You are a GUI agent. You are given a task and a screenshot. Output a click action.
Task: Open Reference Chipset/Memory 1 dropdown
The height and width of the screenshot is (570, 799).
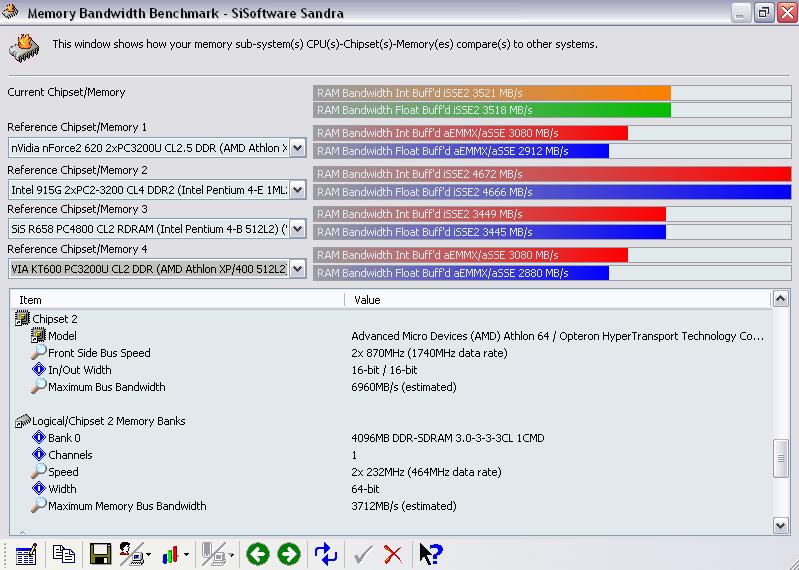298,148
